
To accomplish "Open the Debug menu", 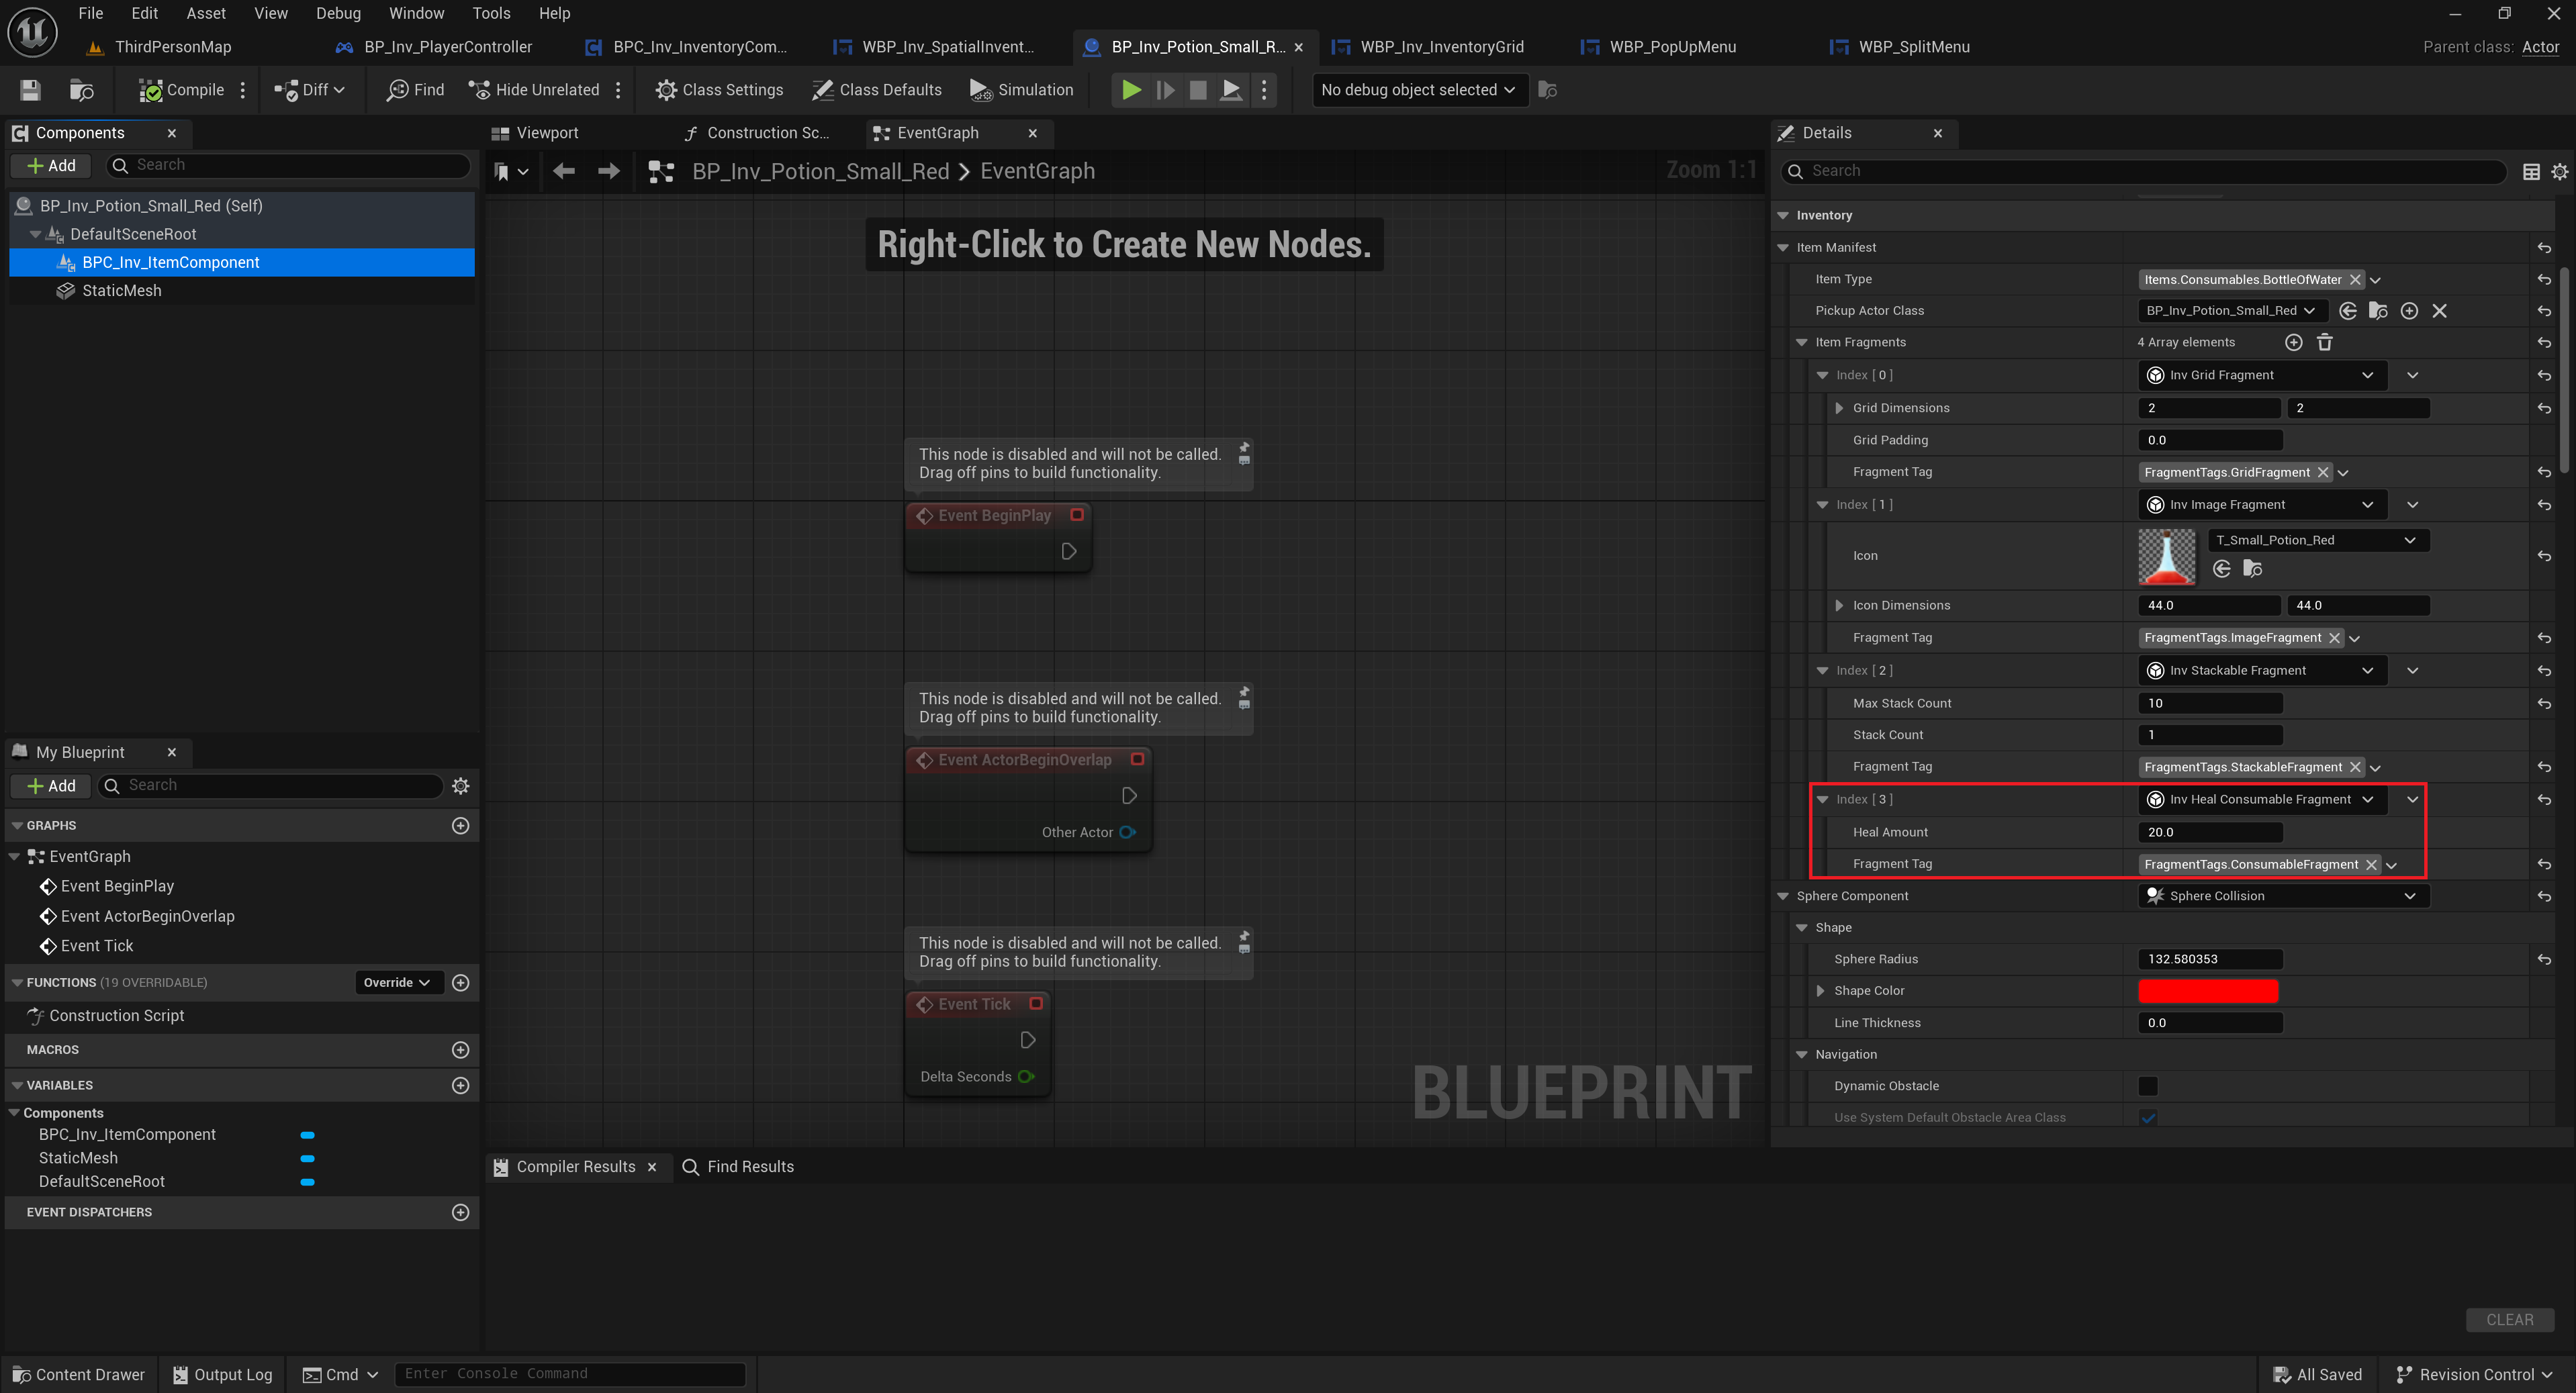I will point(338,13).
